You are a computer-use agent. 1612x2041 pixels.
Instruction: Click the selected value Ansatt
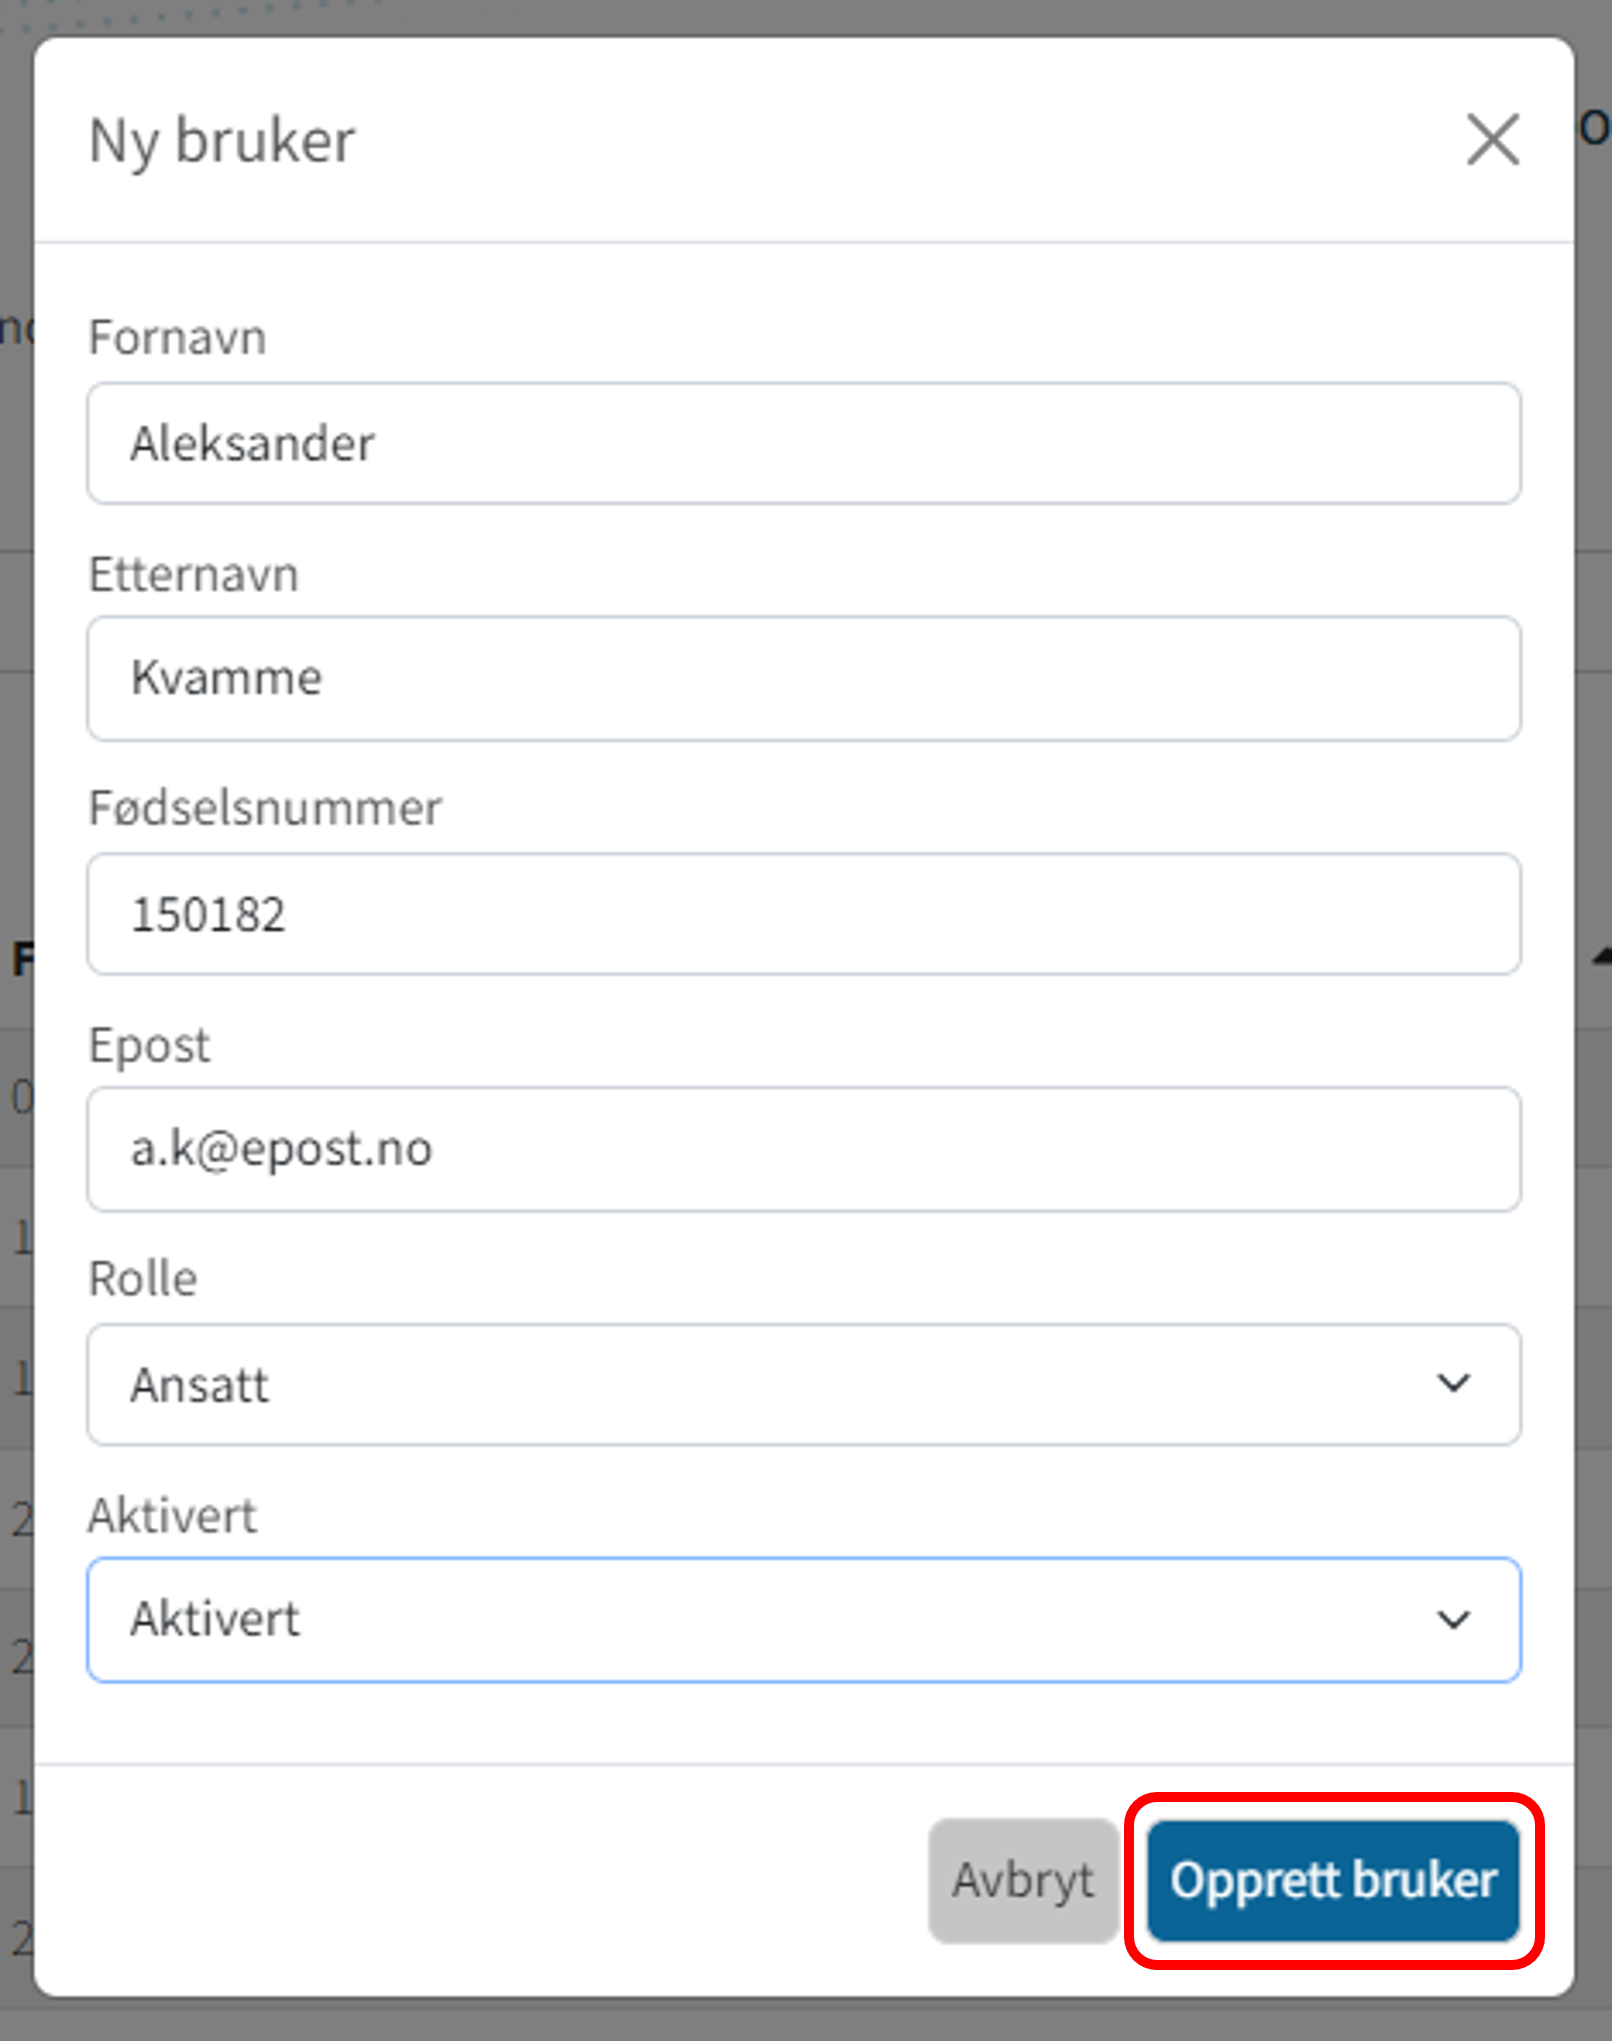tap(200, 1386)
